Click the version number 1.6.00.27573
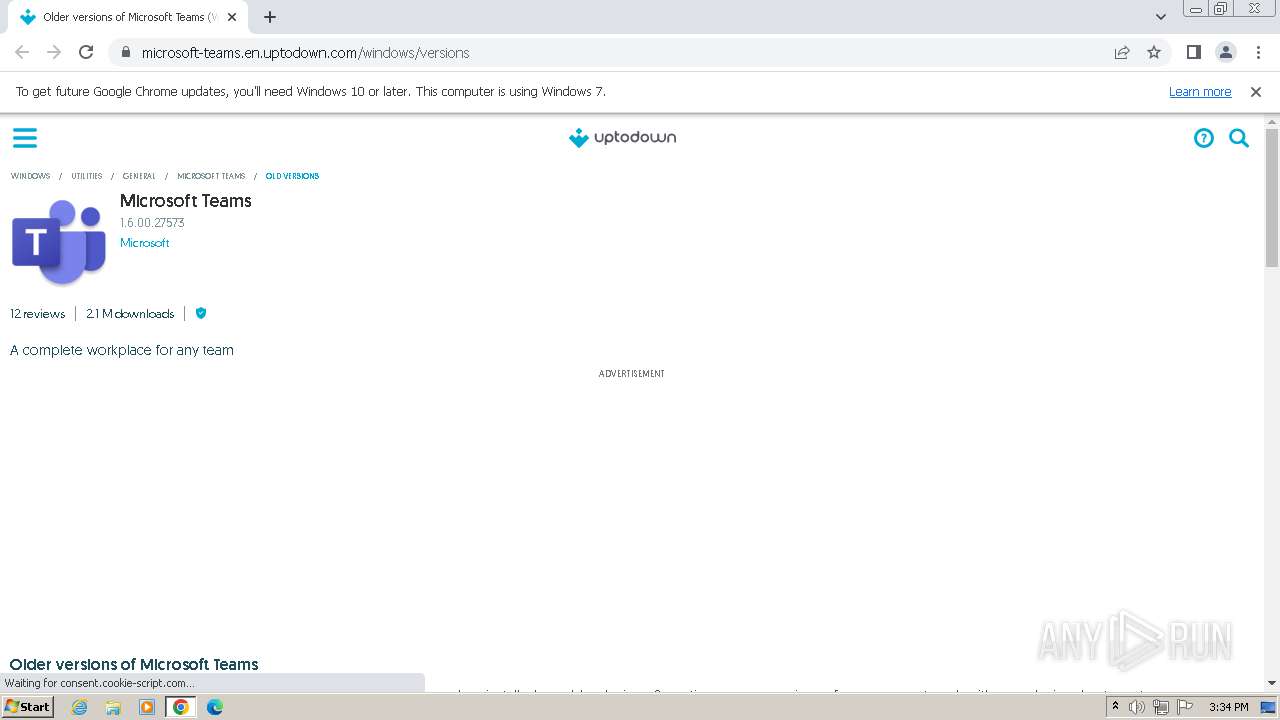Image resolution: width=1280 pixels, height=720 pixels. [152, 223]
